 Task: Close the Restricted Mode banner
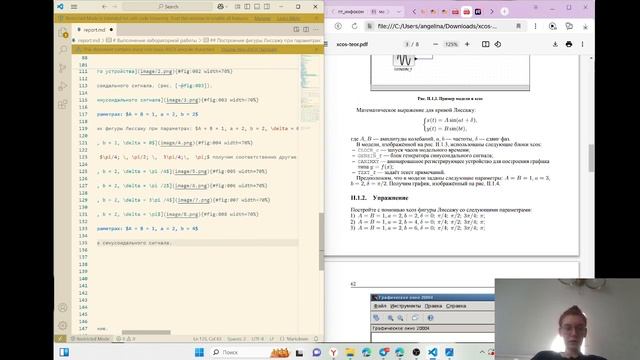pos(317,18)
